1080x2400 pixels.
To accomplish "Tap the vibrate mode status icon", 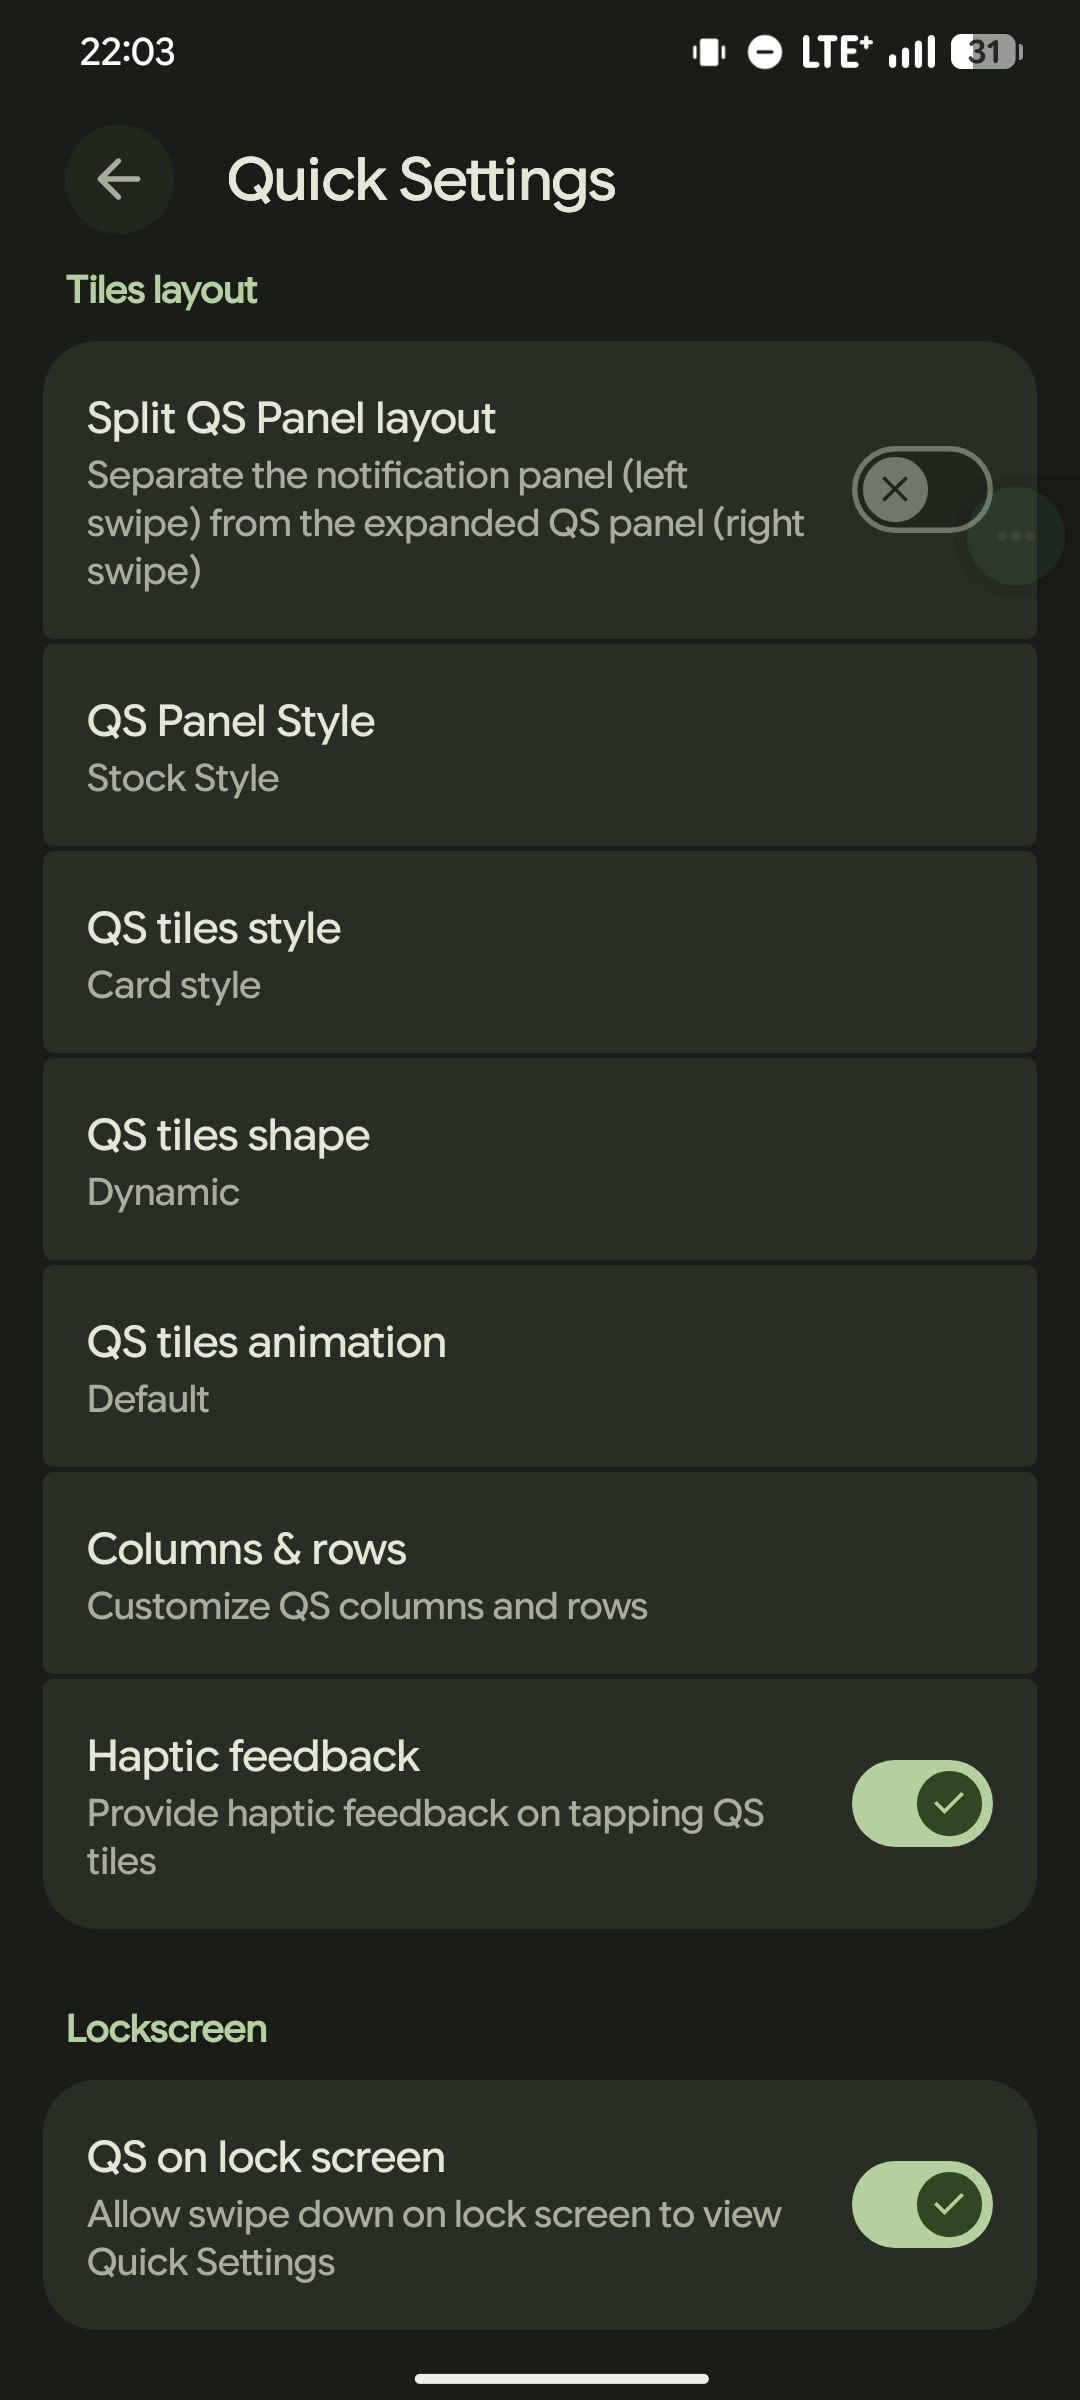I will [709, 52].
